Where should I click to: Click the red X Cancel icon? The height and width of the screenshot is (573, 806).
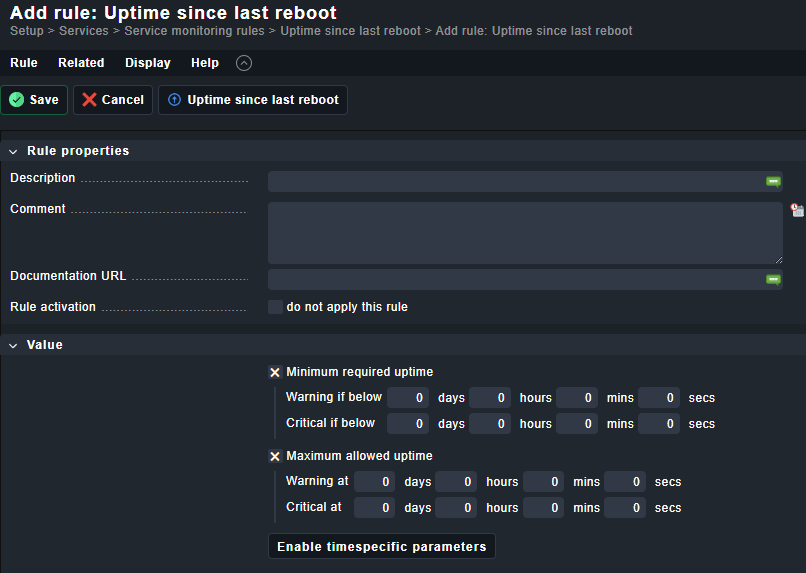(90, 100)
